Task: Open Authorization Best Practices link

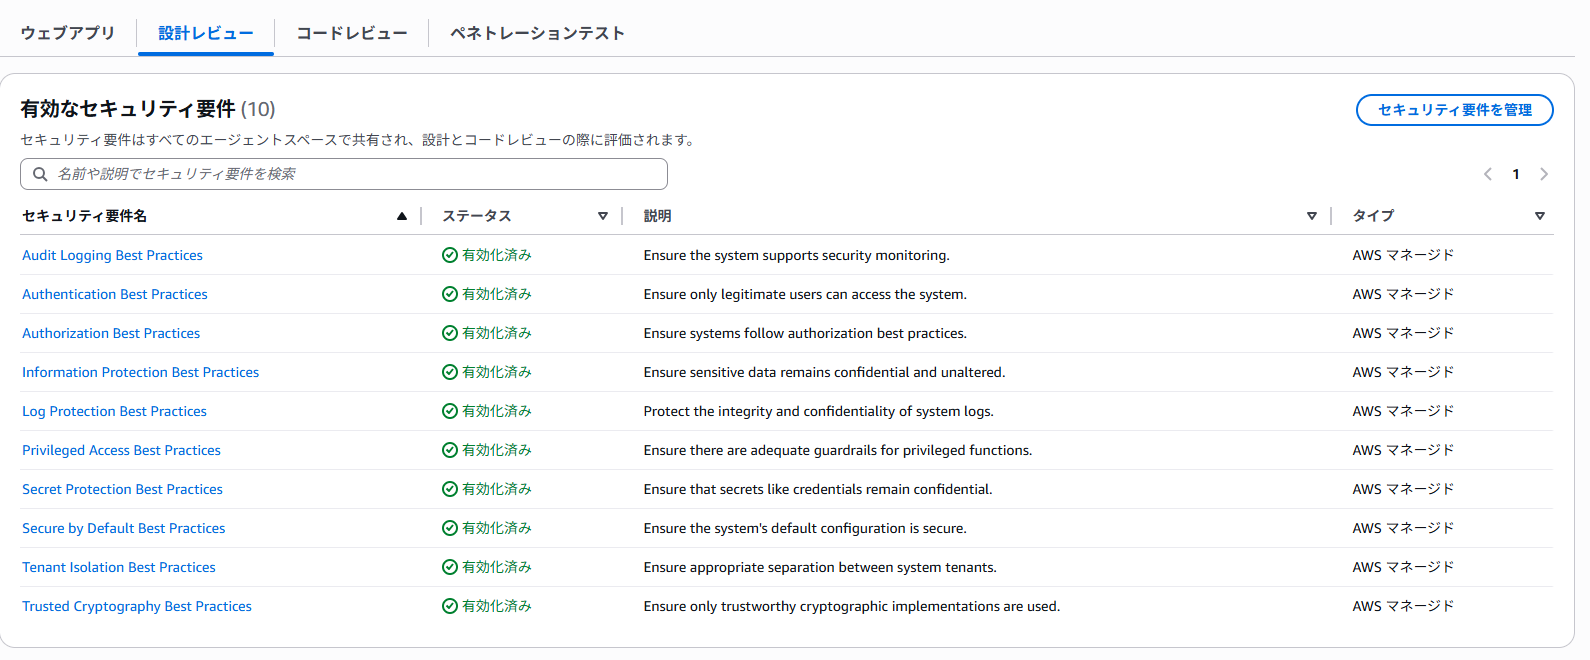Action: [x=111, y=333]
